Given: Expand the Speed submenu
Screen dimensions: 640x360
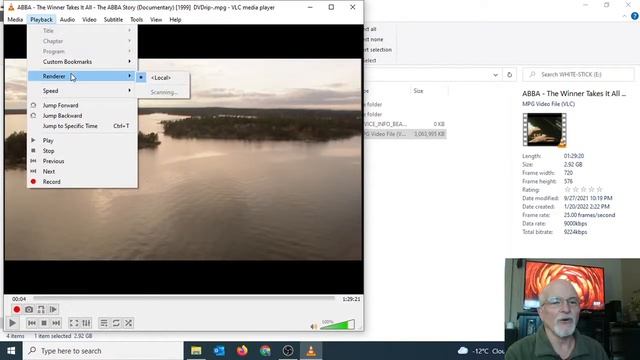Looking at the screenshot, I should pyautogui.click(x=82, y=91).
